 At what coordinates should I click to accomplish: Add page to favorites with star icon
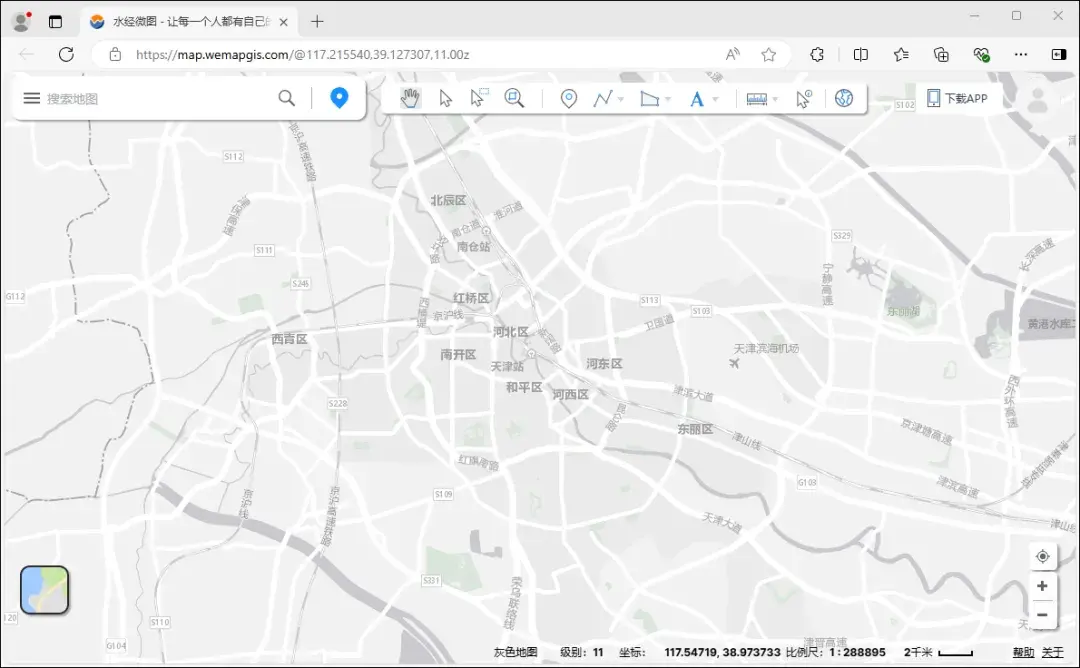click(769, 54)
